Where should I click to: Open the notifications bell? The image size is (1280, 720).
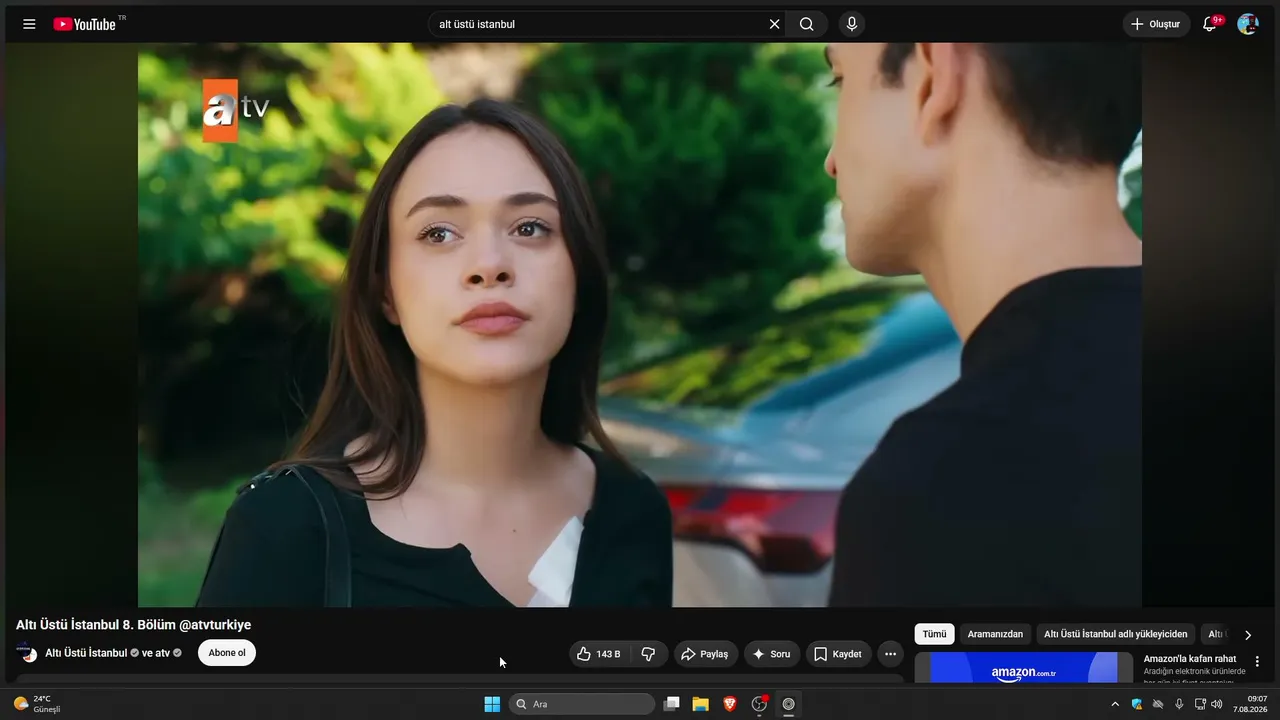tap(1210, 24)
